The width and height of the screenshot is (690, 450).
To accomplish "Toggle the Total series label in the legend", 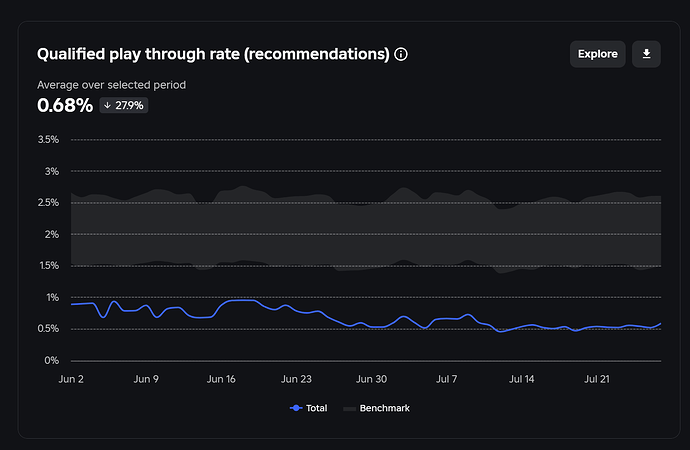I will (315, 408).
